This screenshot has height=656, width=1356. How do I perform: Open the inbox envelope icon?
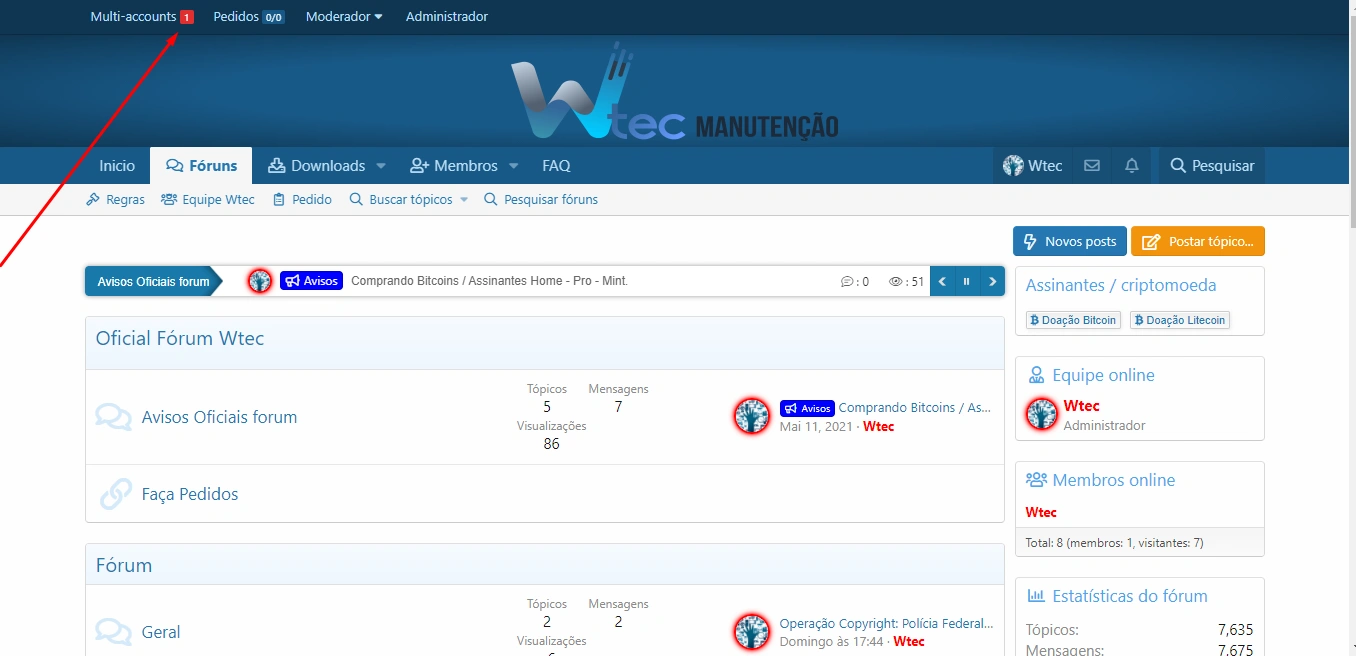[x=1092, y=166]
